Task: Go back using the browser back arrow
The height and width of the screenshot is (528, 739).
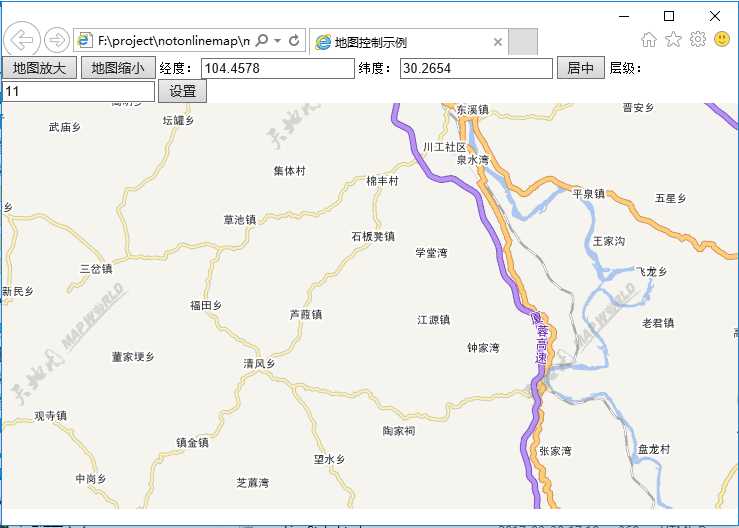Action: click(x=22, y=40)
